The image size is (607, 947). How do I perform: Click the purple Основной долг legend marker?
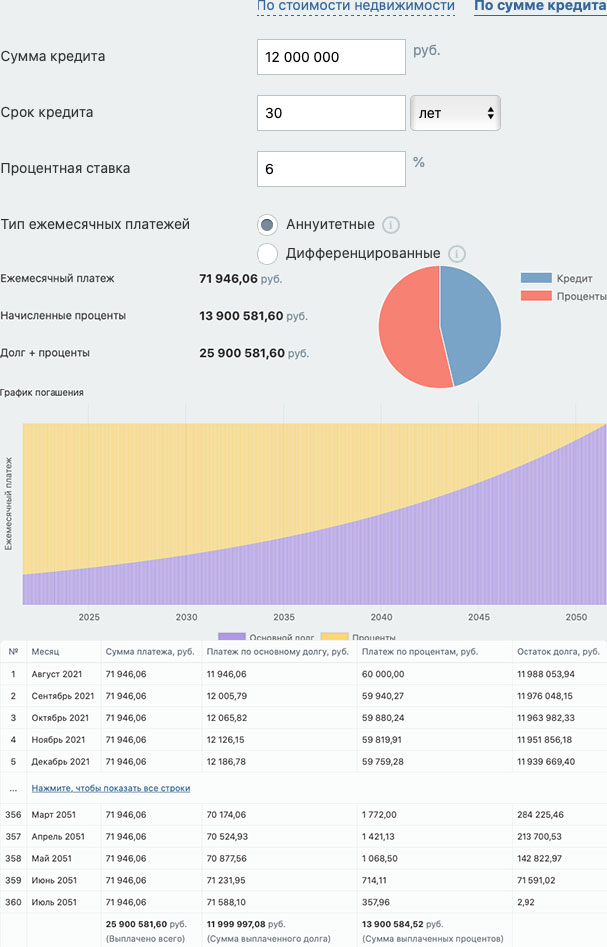pos(231,637)
